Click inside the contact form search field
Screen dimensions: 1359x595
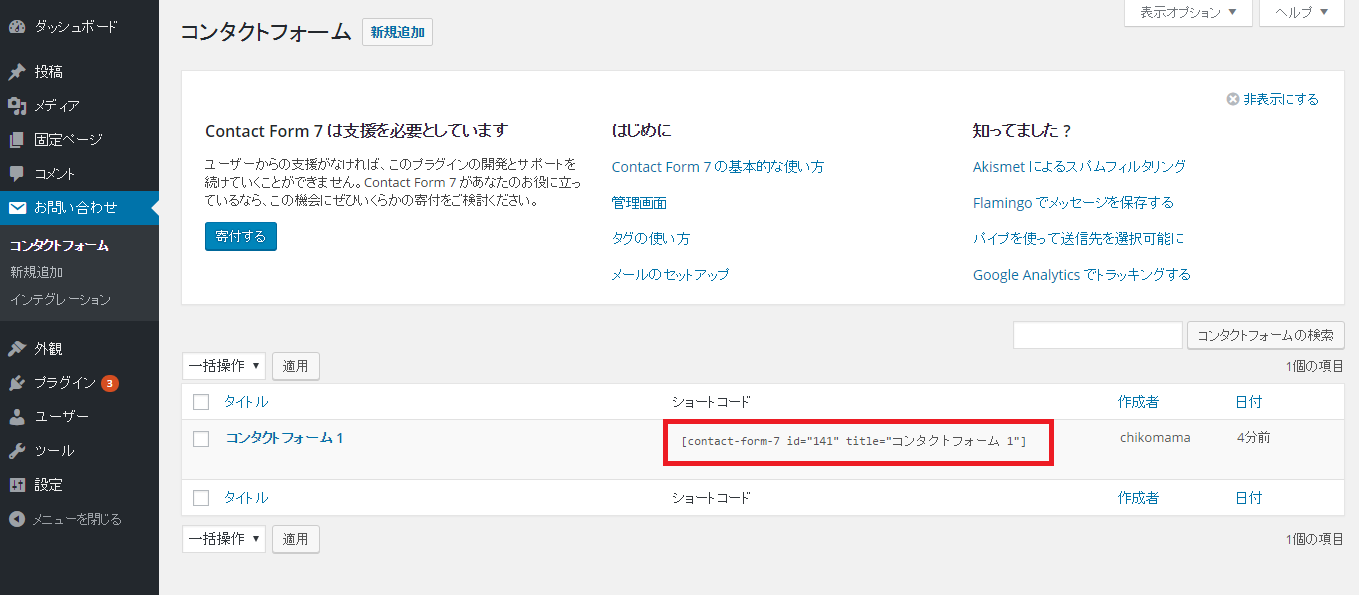(x=1097, y=335)
